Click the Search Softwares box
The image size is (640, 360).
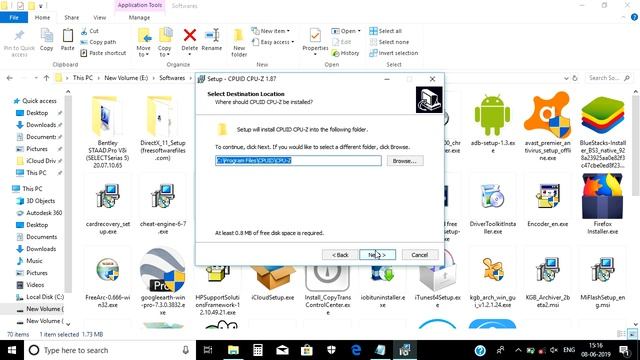pyautogui.click(x=609, y=78)
